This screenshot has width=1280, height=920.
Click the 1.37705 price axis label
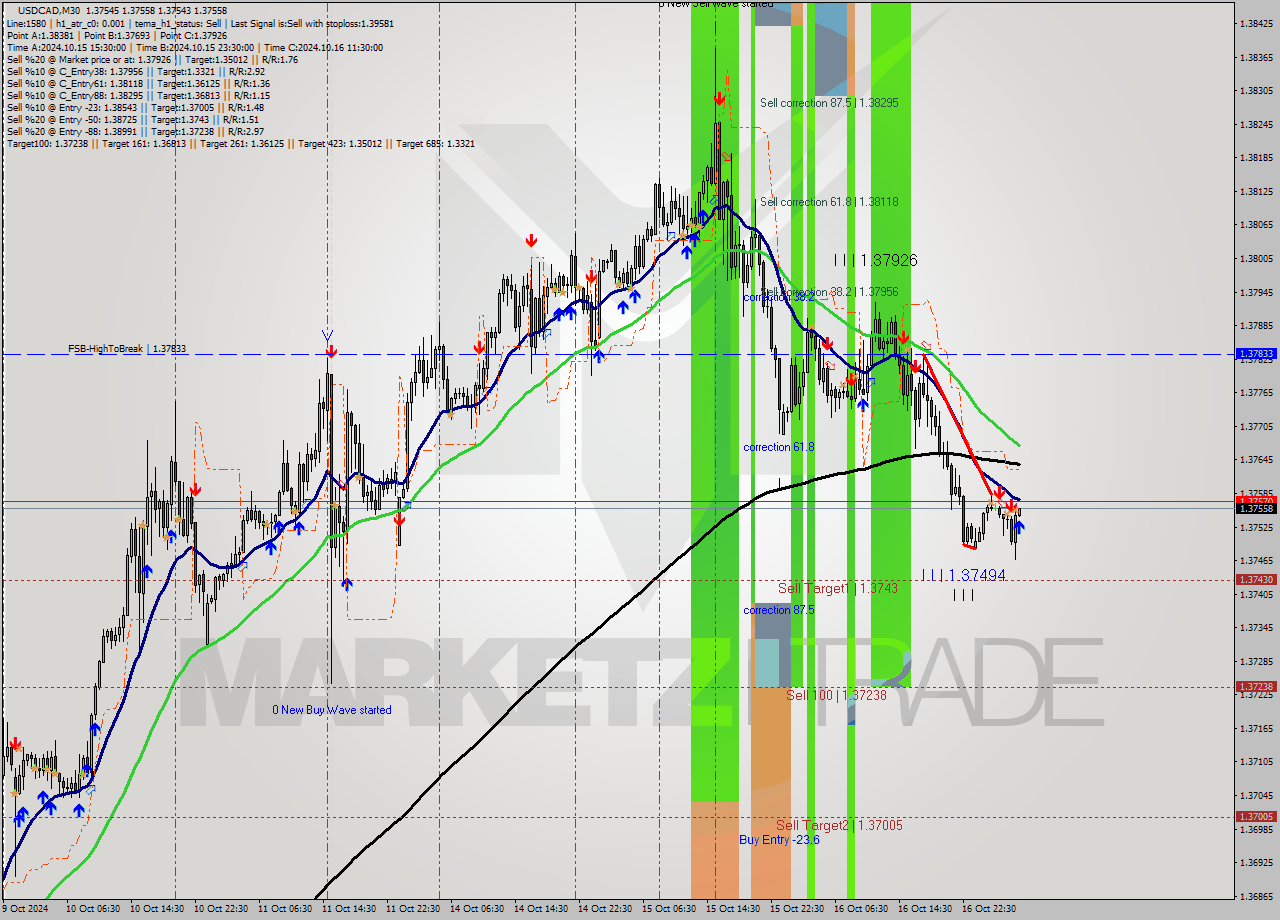point(1256,427)
